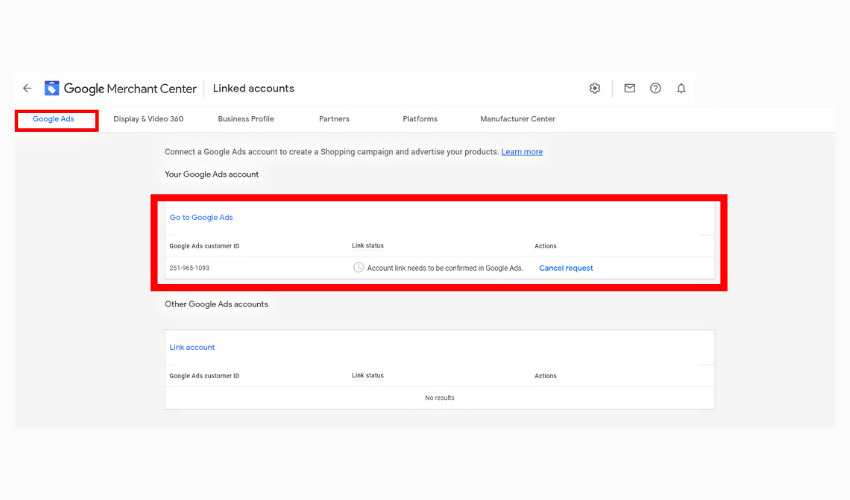Click the 'Your Google Ads account' heading
This screenshot has width=850, height=500.
click(x=211, y=174)
